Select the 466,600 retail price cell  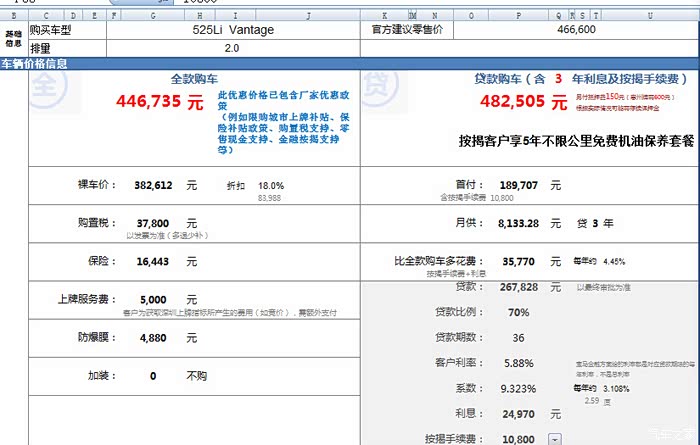point(576,30)
